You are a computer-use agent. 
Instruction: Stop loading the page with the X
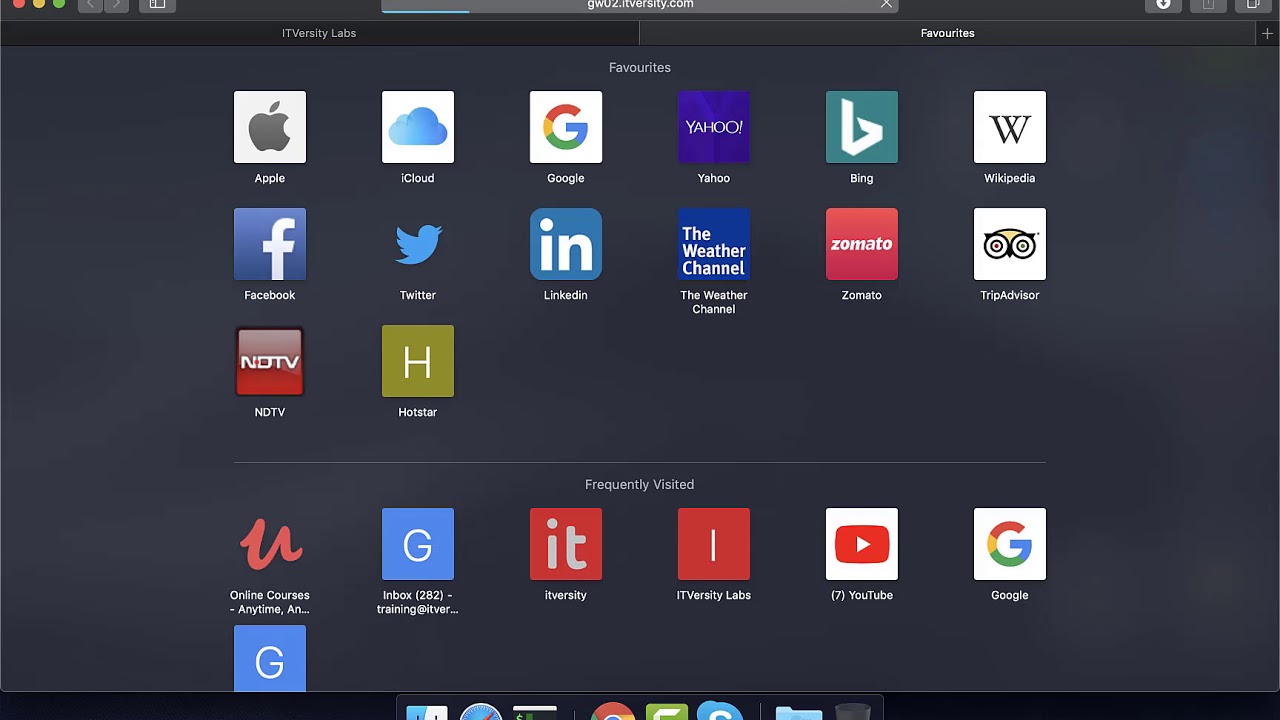pos(886,5)
